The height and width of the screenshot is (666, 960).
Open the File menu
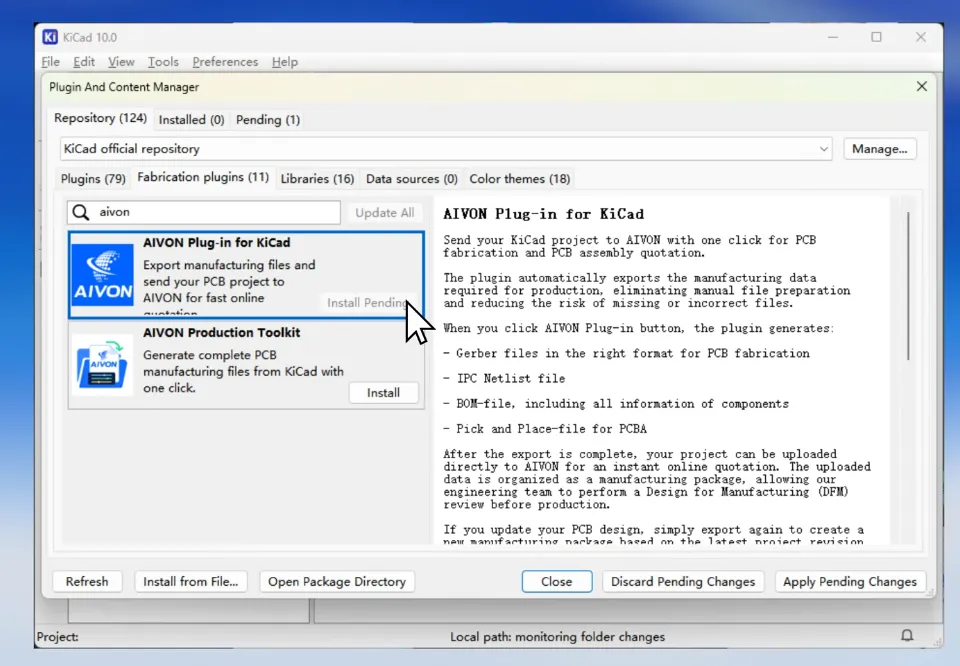tap(50, 62)
